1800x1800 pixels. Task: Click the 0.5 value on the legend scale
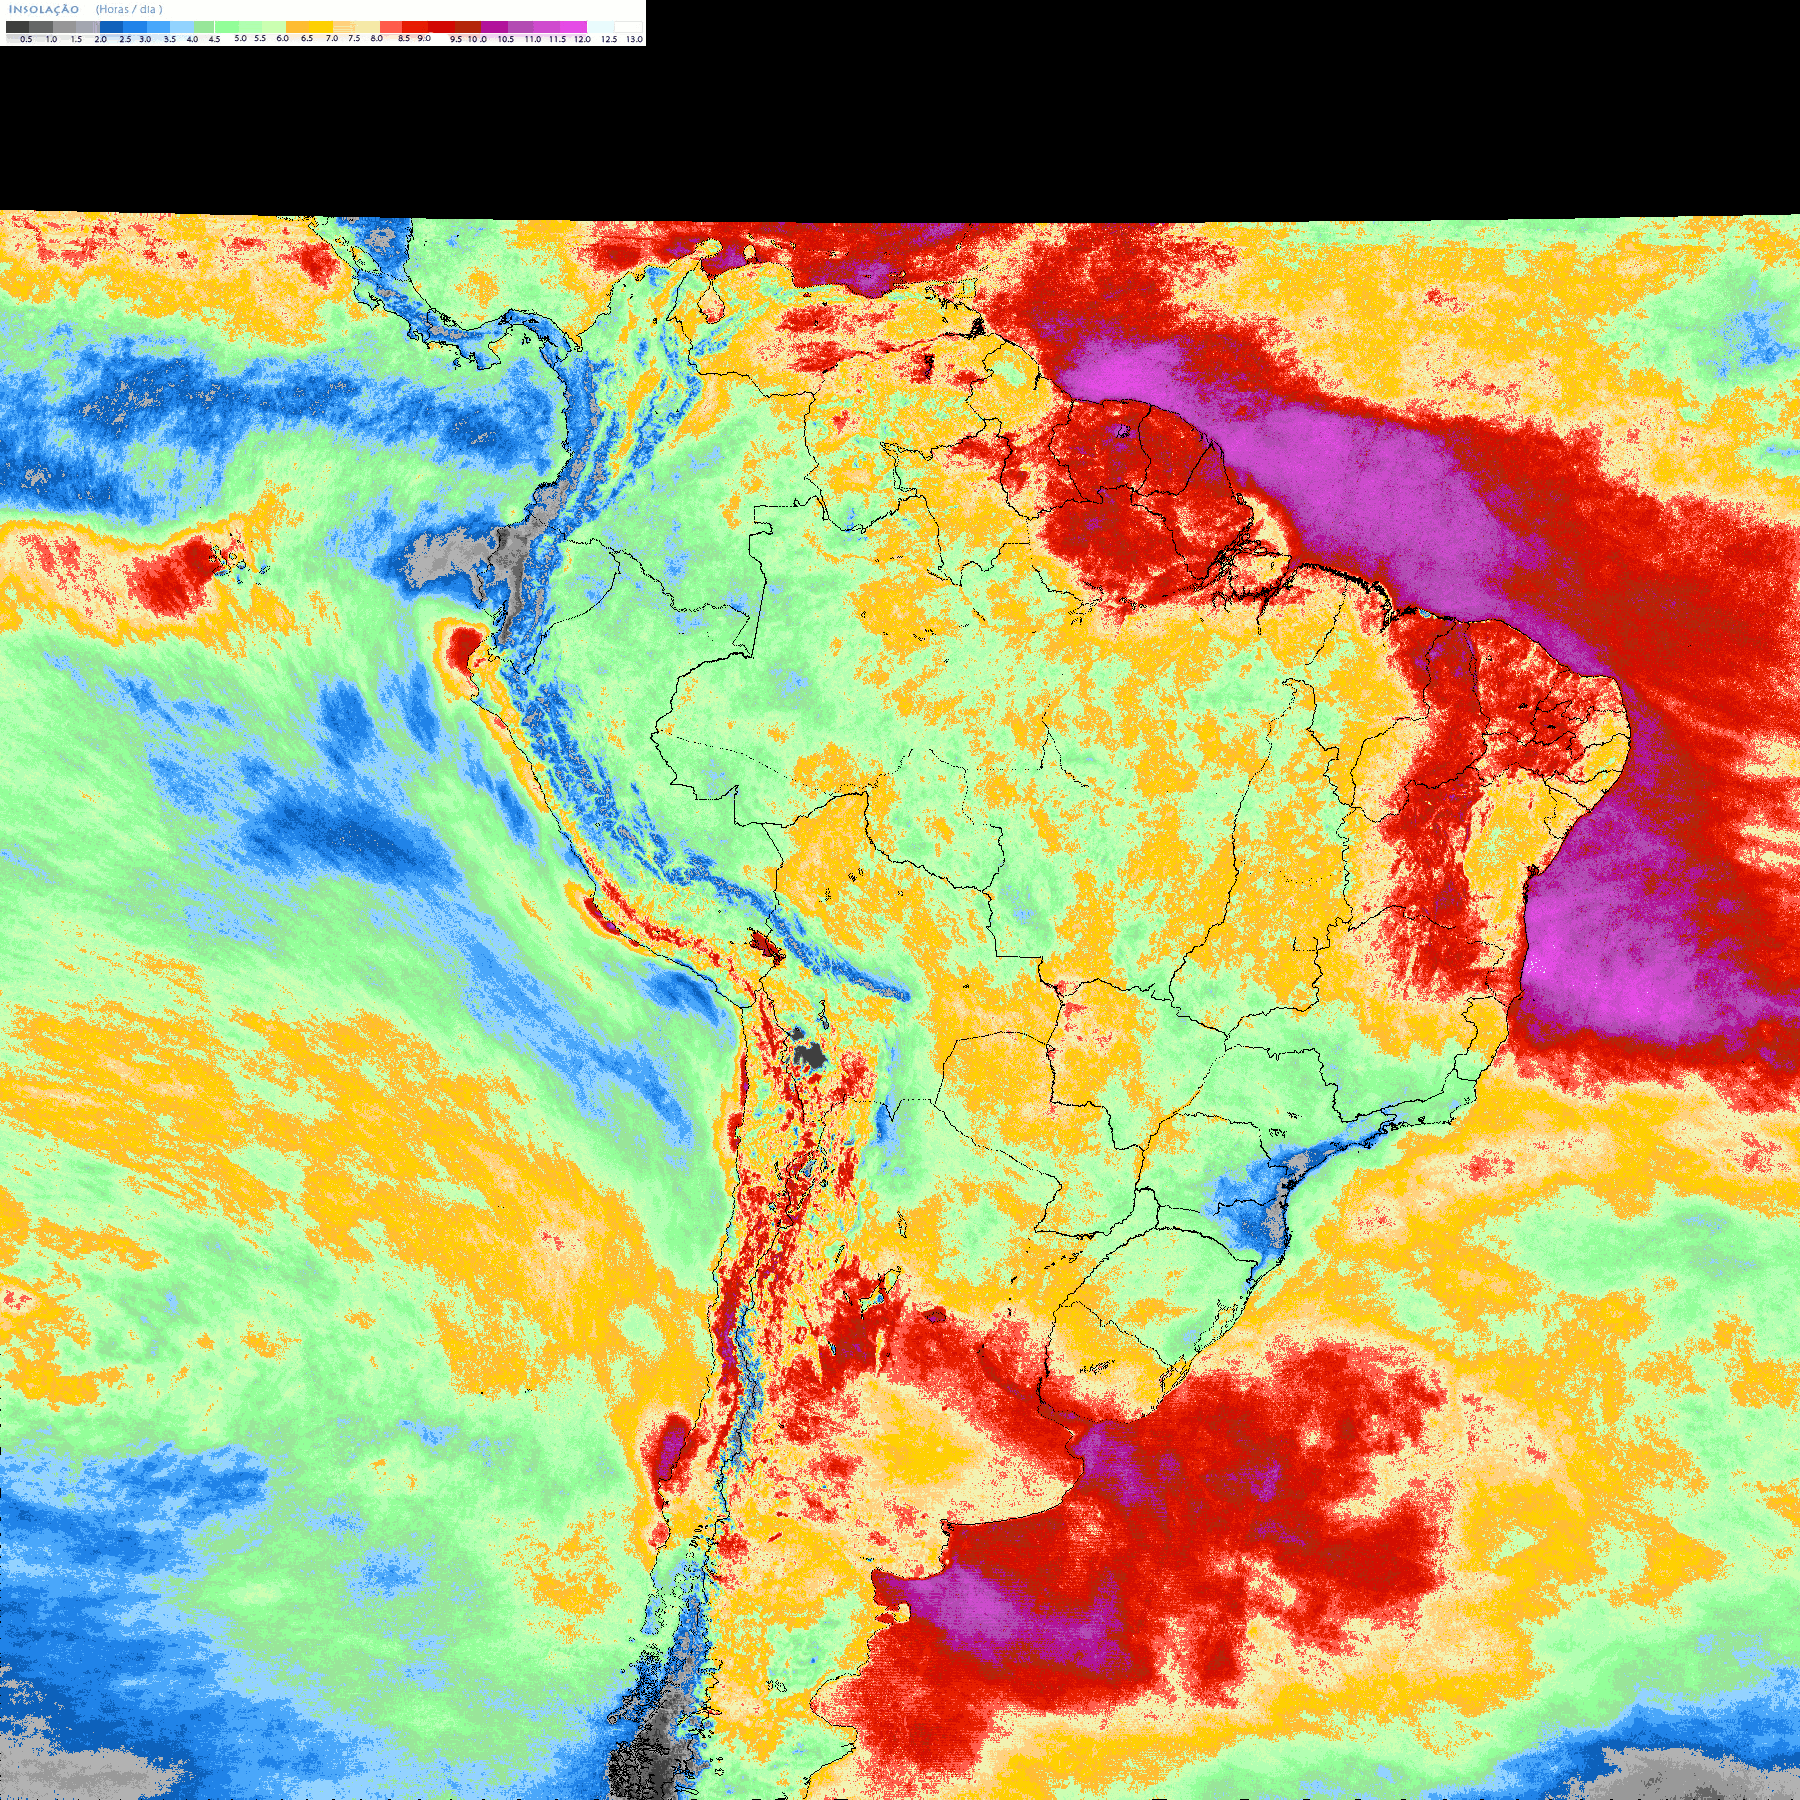(x=26, y=39)
